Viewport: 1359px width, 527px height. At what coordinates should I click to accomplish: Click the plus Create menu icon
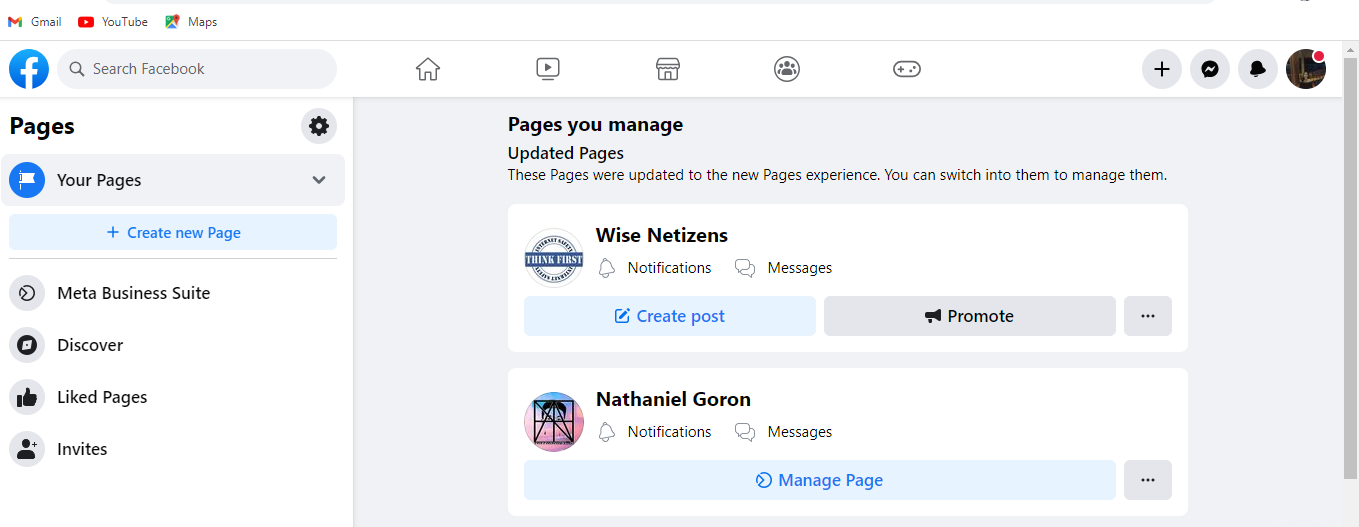coord(1161,69)
